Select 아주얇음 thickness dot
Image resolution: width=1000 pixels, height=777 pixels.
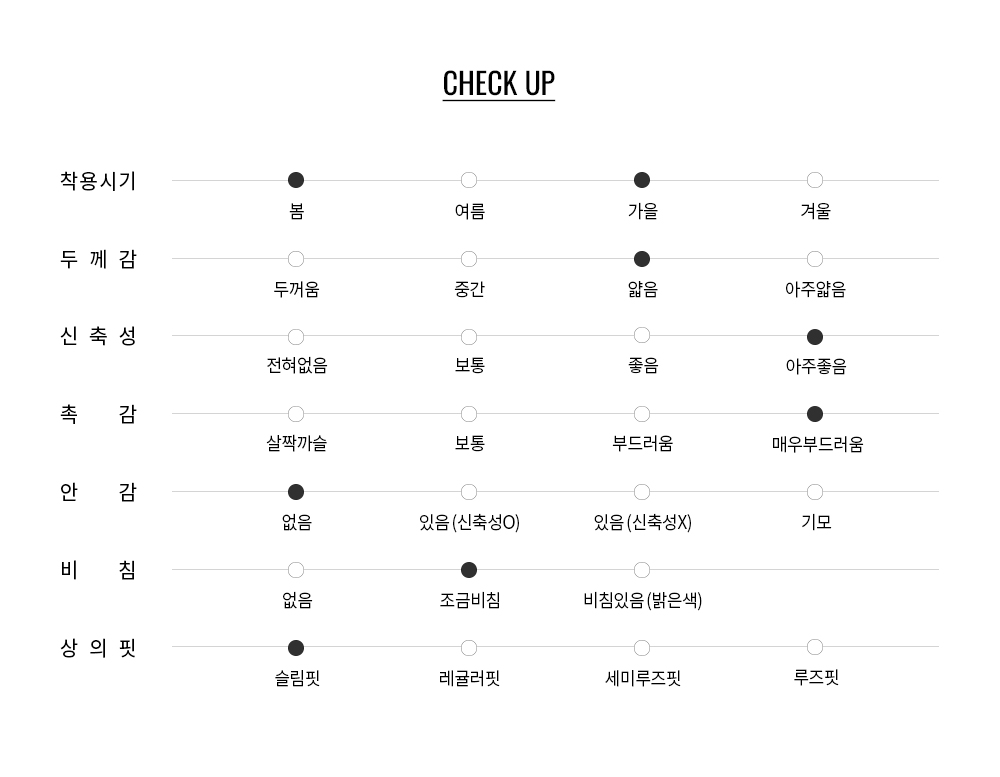click(x=815, y=259)
